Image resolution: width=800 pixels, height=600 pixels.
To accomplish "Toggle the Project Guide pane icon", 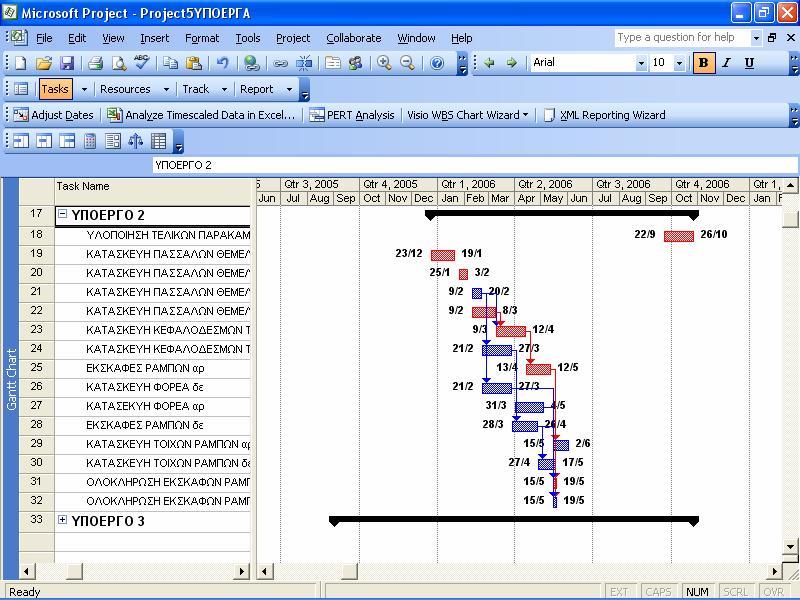I will click(x=21, y=89).
